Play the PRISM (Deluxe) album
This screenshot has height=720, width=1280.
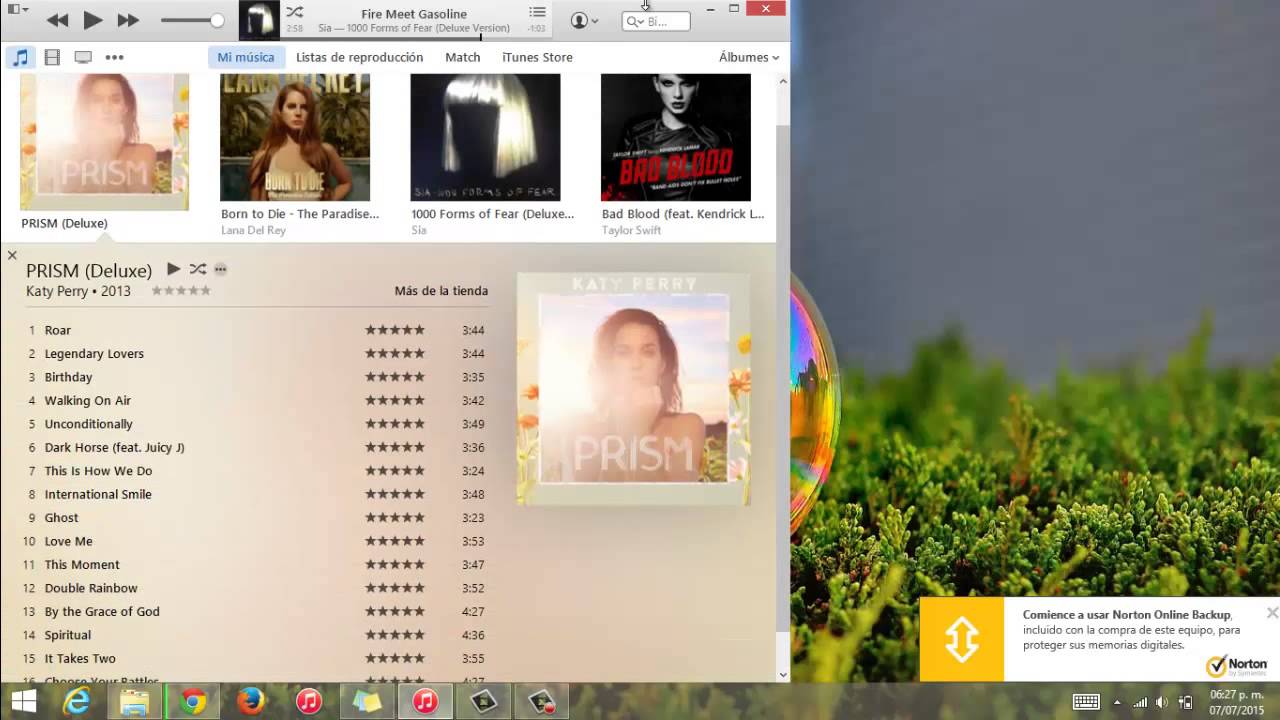click(x=173, y=269)
